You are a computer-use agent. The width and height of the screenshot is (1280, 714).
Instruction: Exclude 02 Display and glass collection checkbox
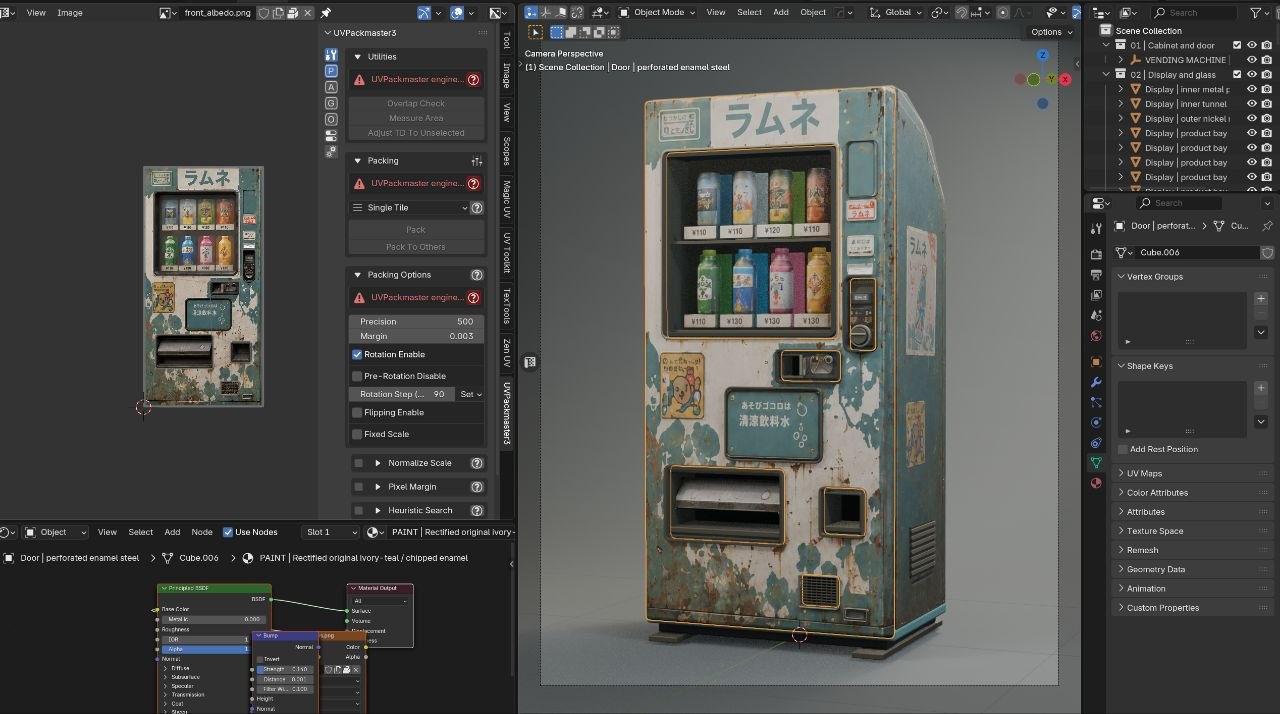[1237, 74]
